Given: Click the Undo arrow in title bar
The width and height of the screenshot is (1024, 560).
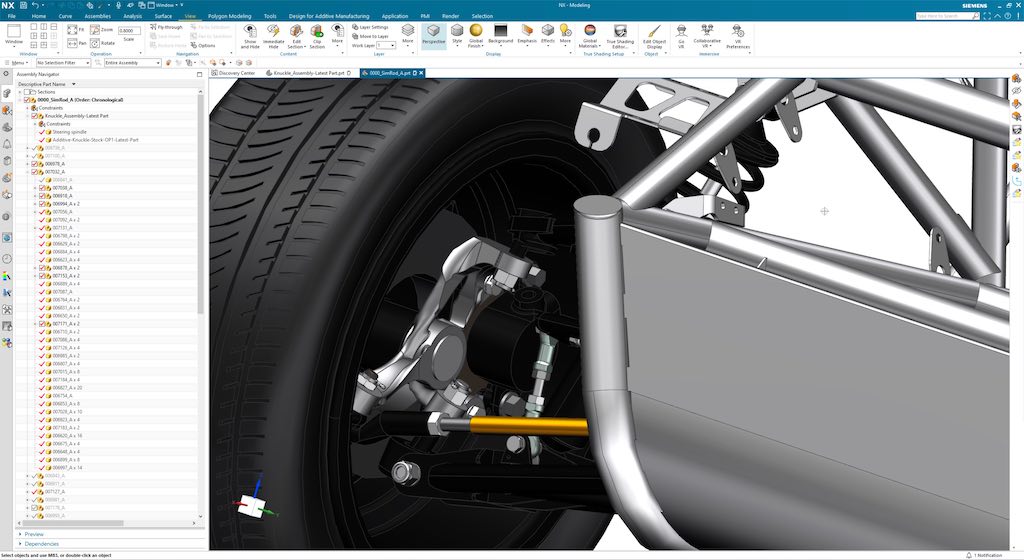Looking at the screenshot, I should click(35, 5).
